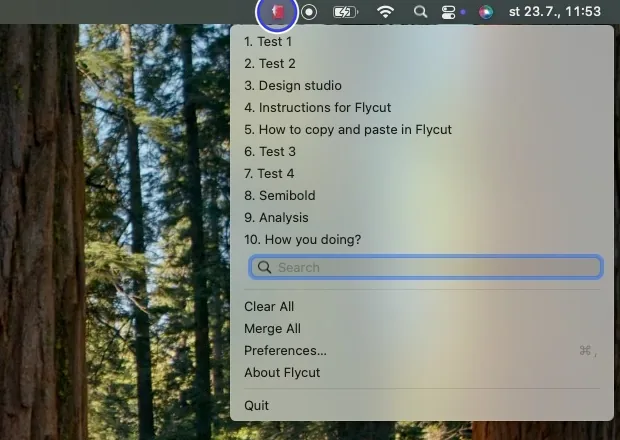Choose Merge All
The image size is (620, 440).
click(x=422, y=329)
